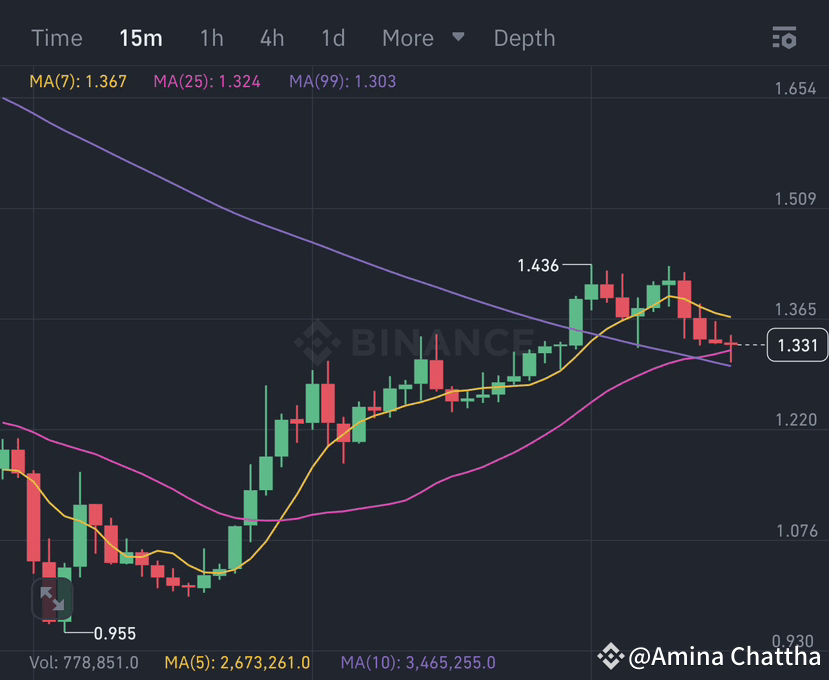Toggle the volume MA(10) overlay
Screen dimensions: 829x680
click(417, 662)
